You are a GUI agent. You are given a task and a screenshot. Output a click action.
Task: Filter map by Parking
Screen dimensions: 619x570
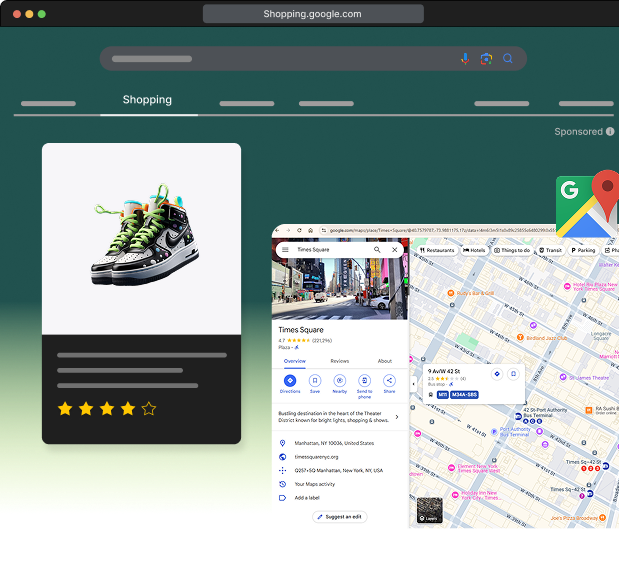[583, 250]
